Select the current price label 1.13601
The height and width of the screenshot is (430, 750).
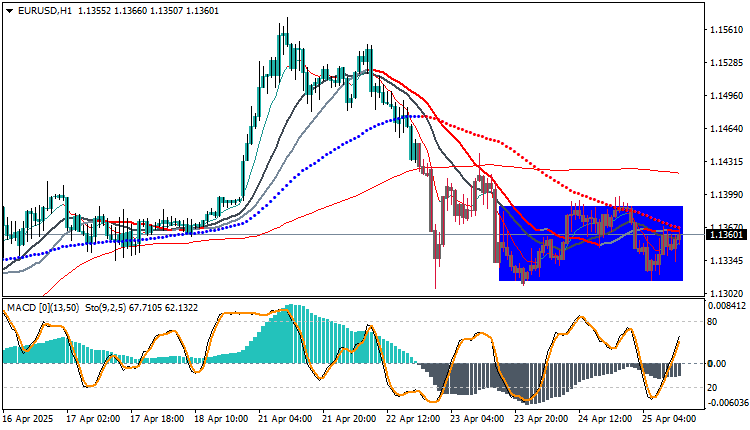pos(726,234)
